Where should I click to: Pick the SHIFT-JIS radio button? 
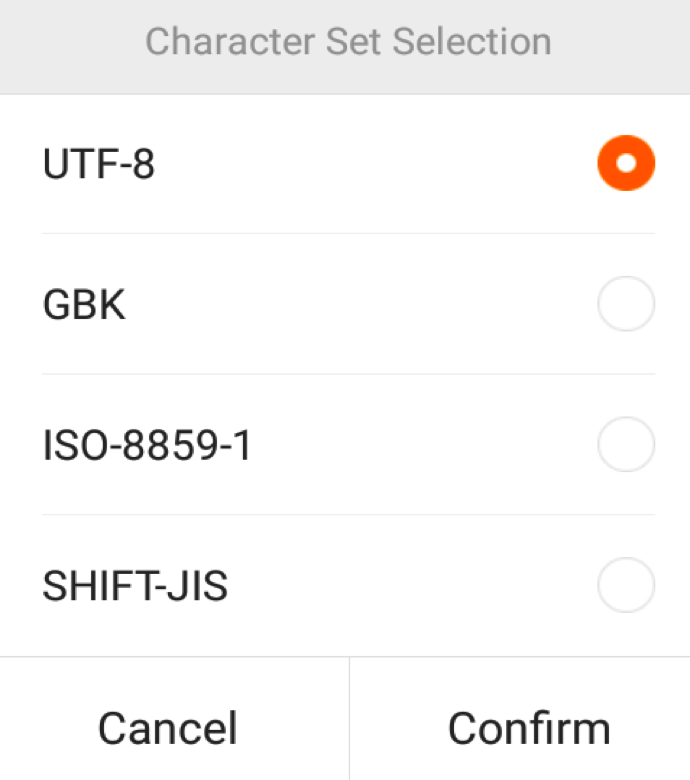[x=626, y=585]
